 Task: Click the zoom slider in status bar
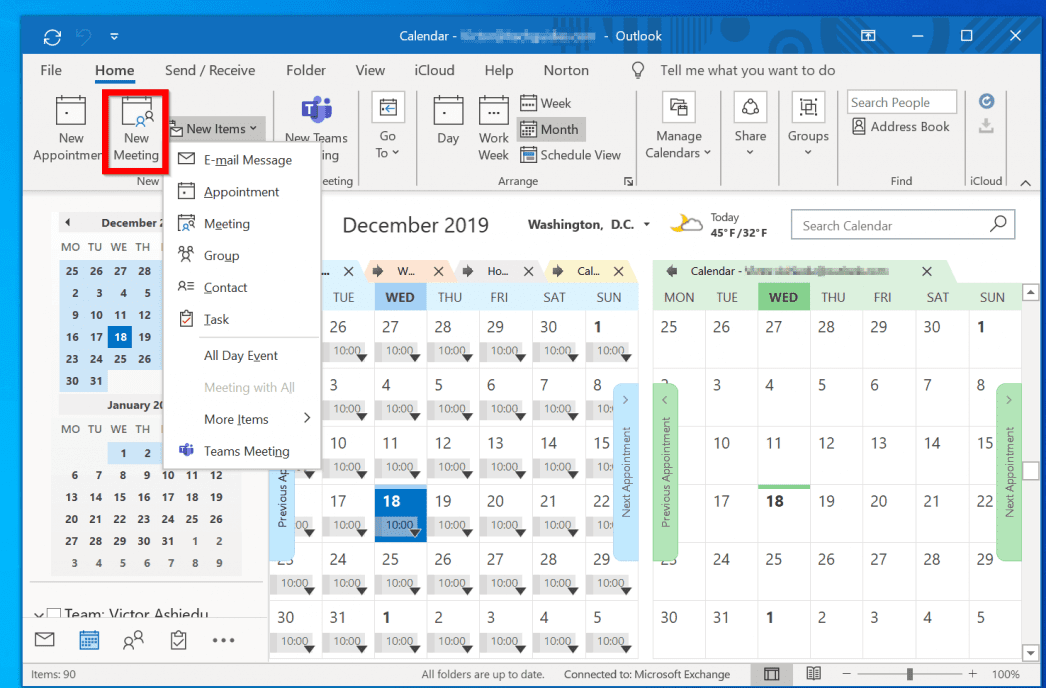click(909, 674)
